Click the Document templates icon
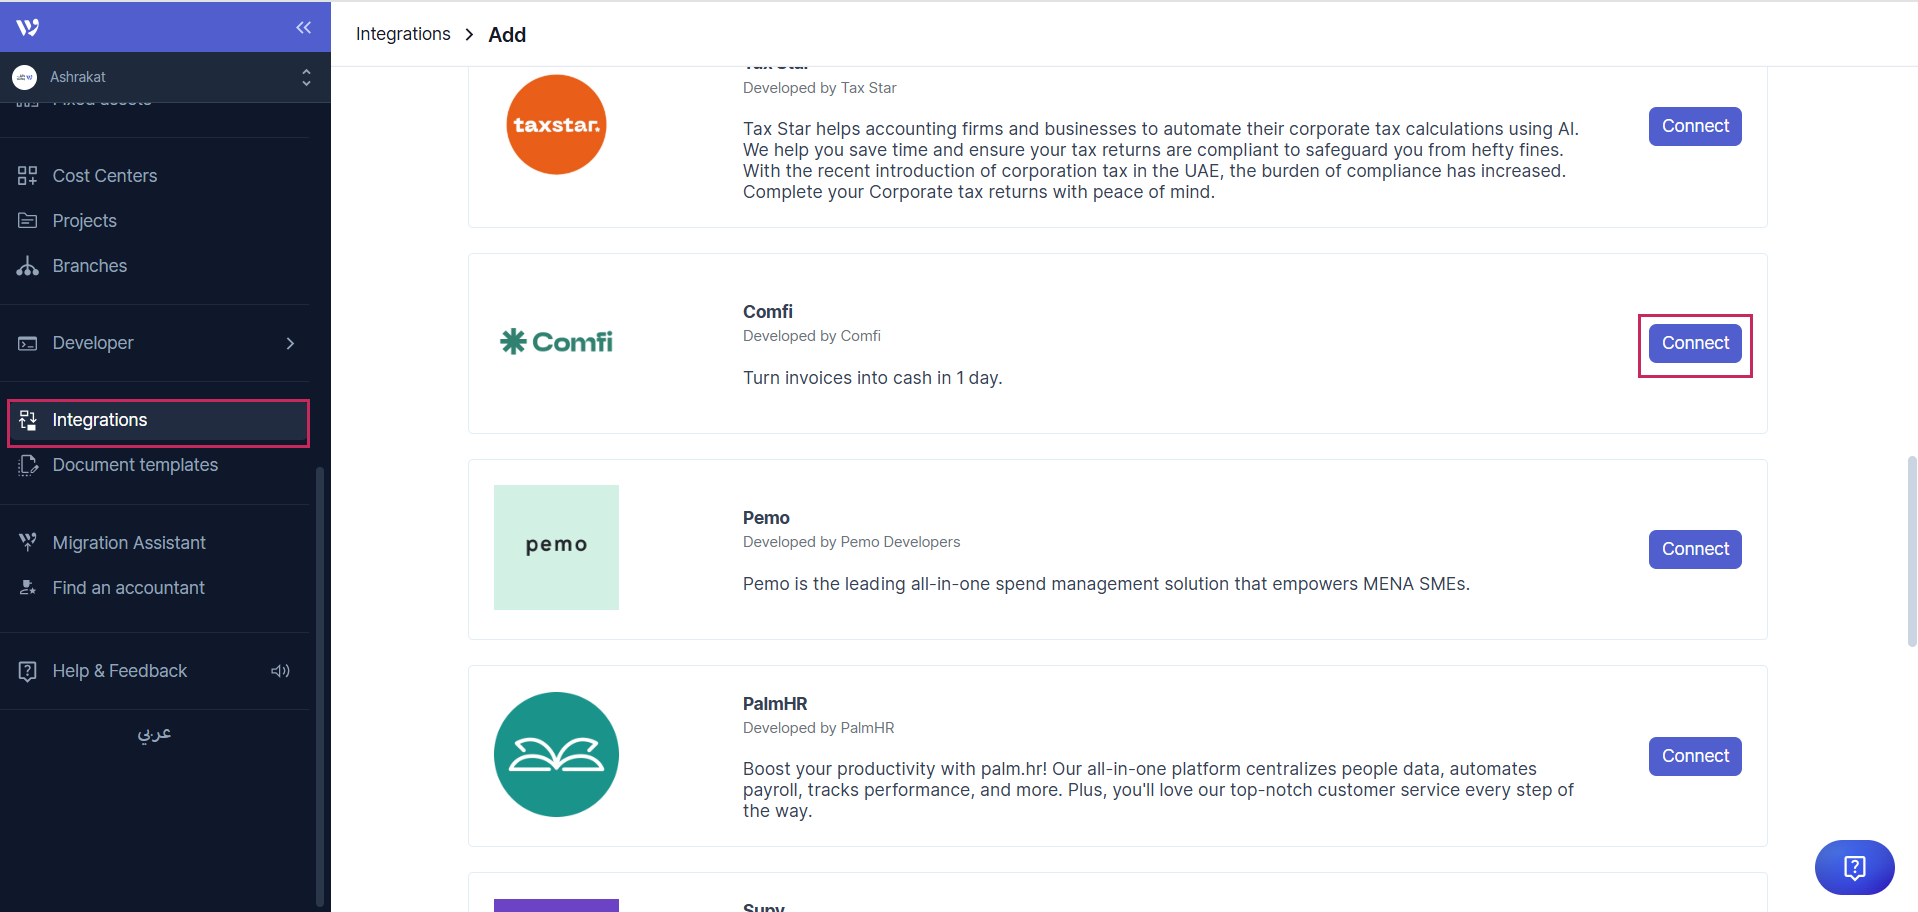Screen dimensions: 1918x912 [x=28, y=465]
